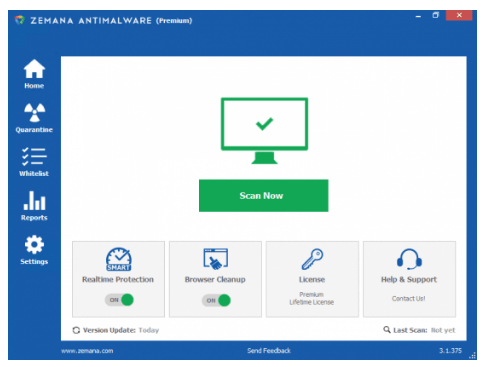484x367 pixels.
Task: Select the Quarantine label in sidebar
Action: click(x=34, y=130)
